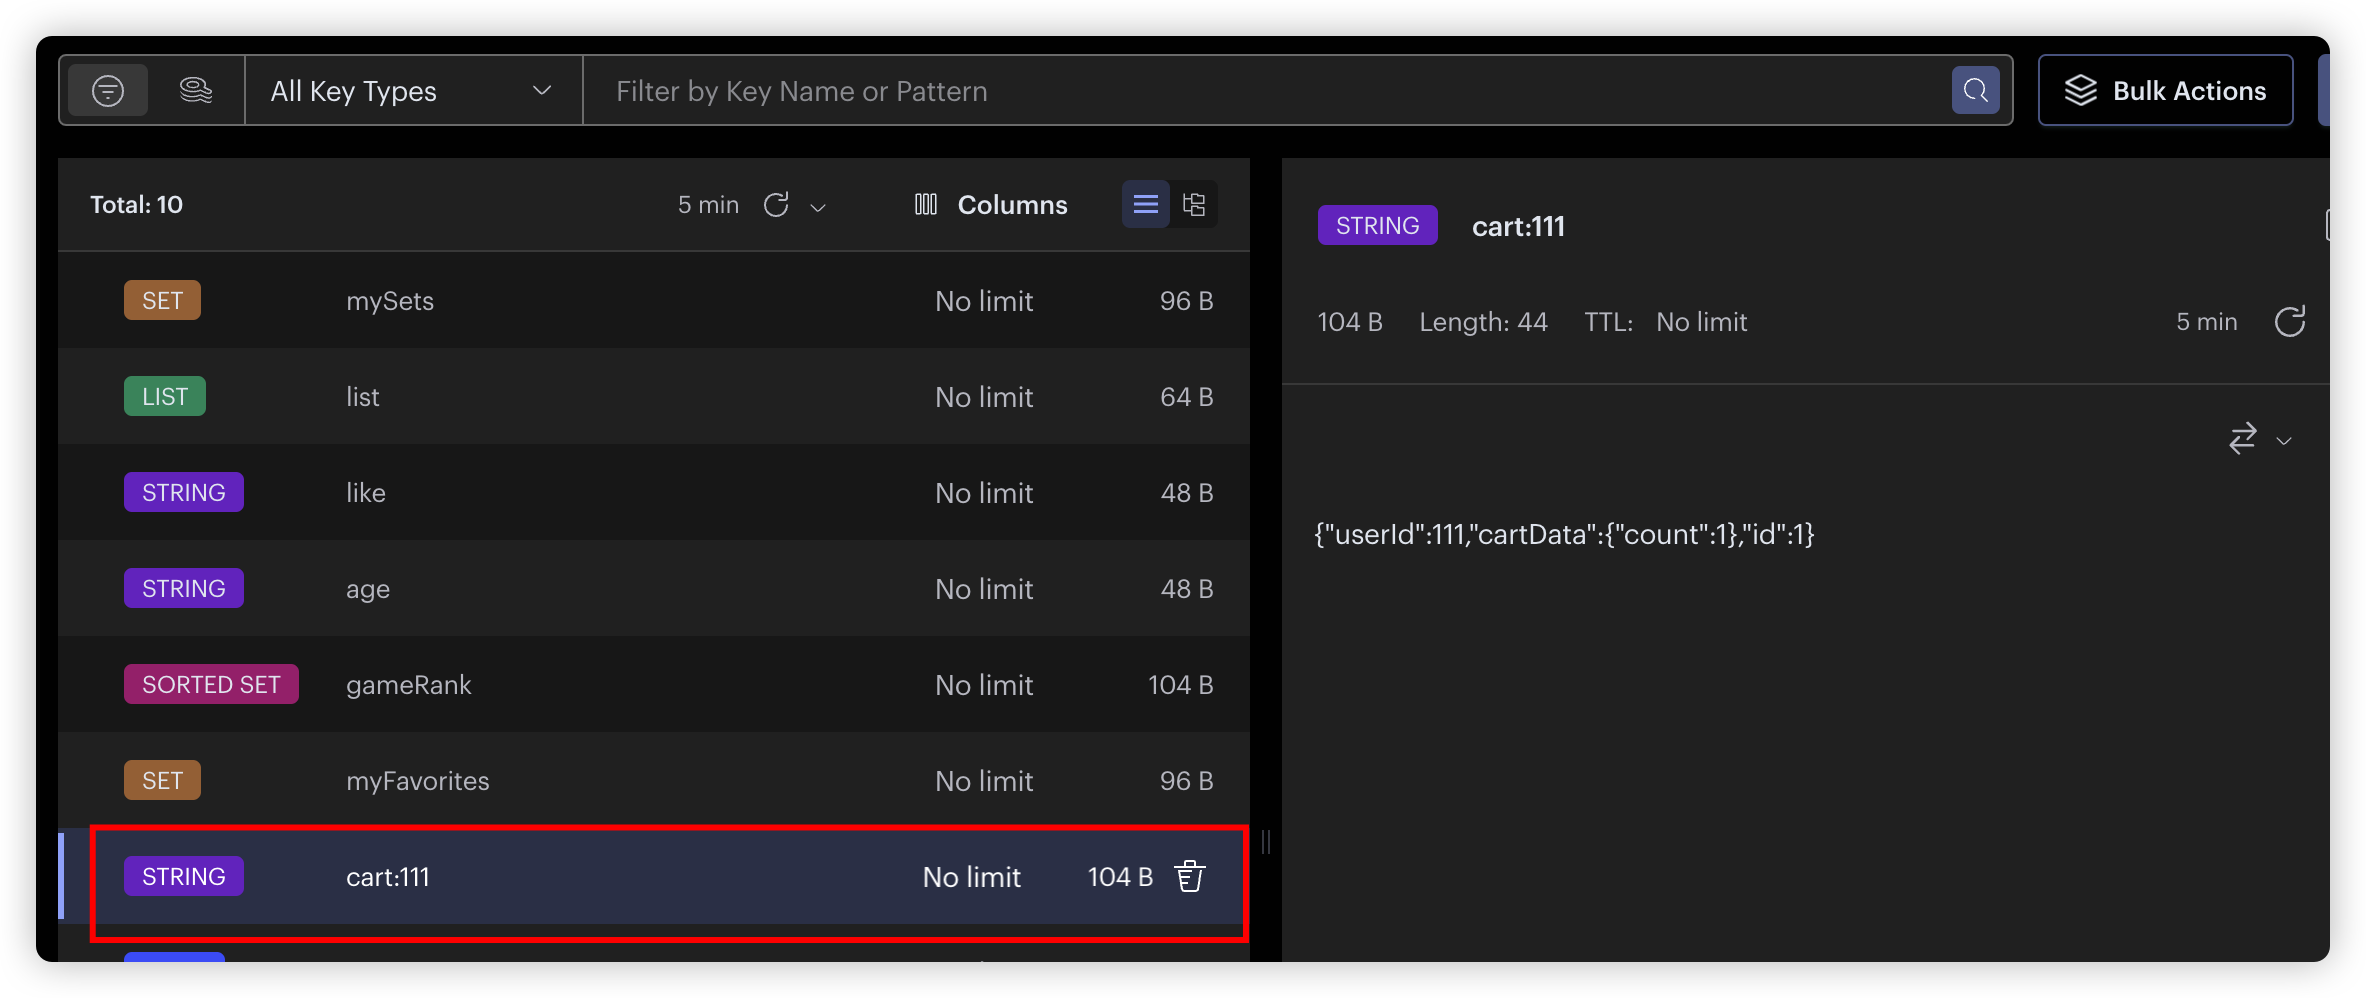Screen dimensions: 2366x998
Task: Open Bulk Actions
Action: tap(2165, 91)
